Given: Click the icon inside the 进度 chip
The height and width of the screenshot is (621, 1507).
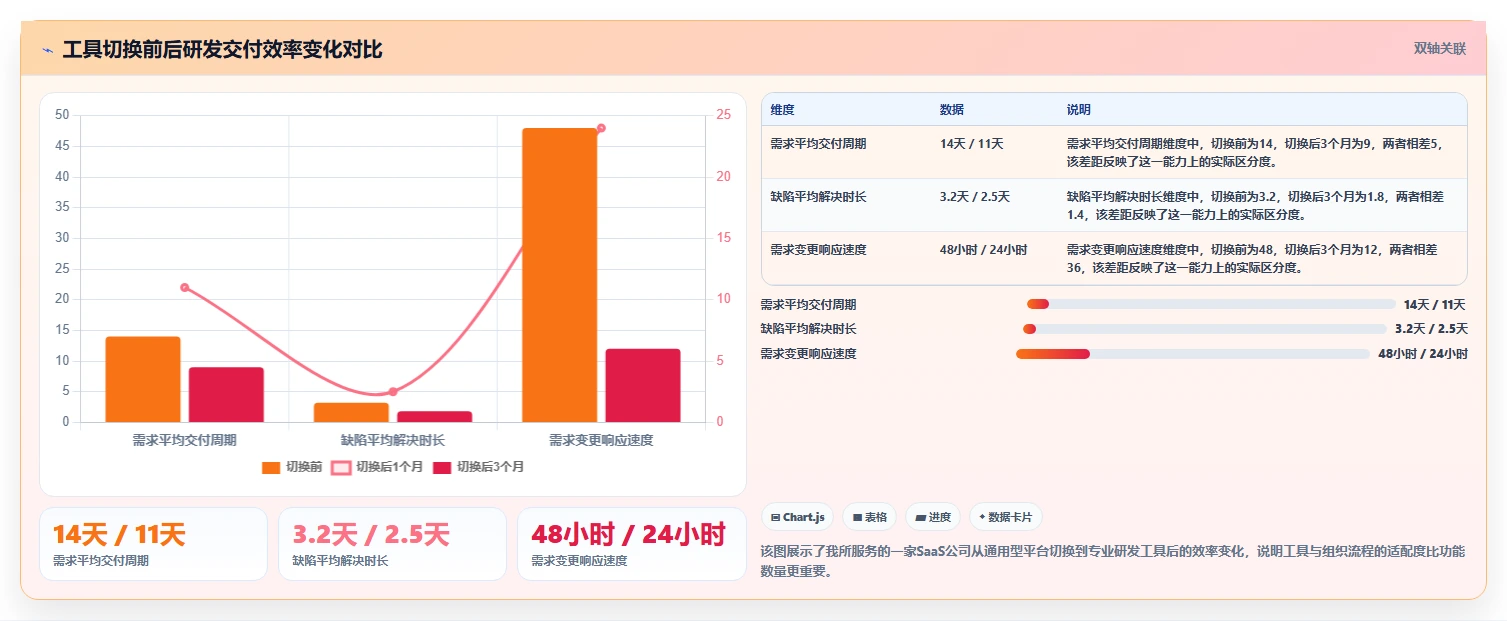Looking at the screenshot, I should tap(920, 518).
